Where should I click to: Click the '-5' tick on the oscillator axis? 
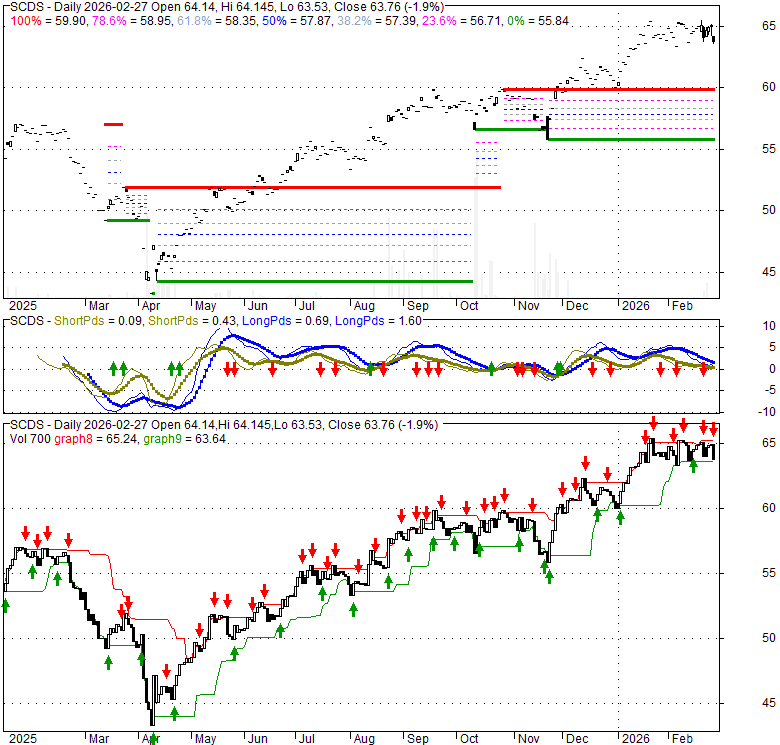[769, 390]
